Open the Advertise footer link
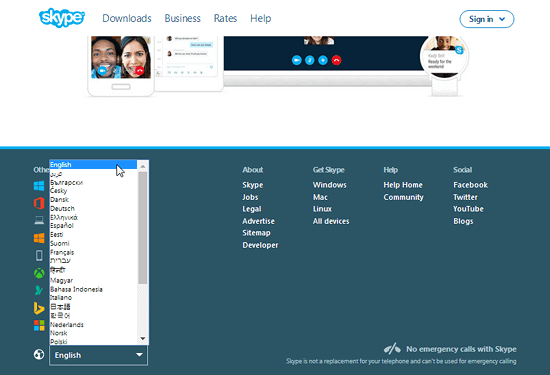The height and width of the screenshot is (375, 550). click(x=258, y=221)
